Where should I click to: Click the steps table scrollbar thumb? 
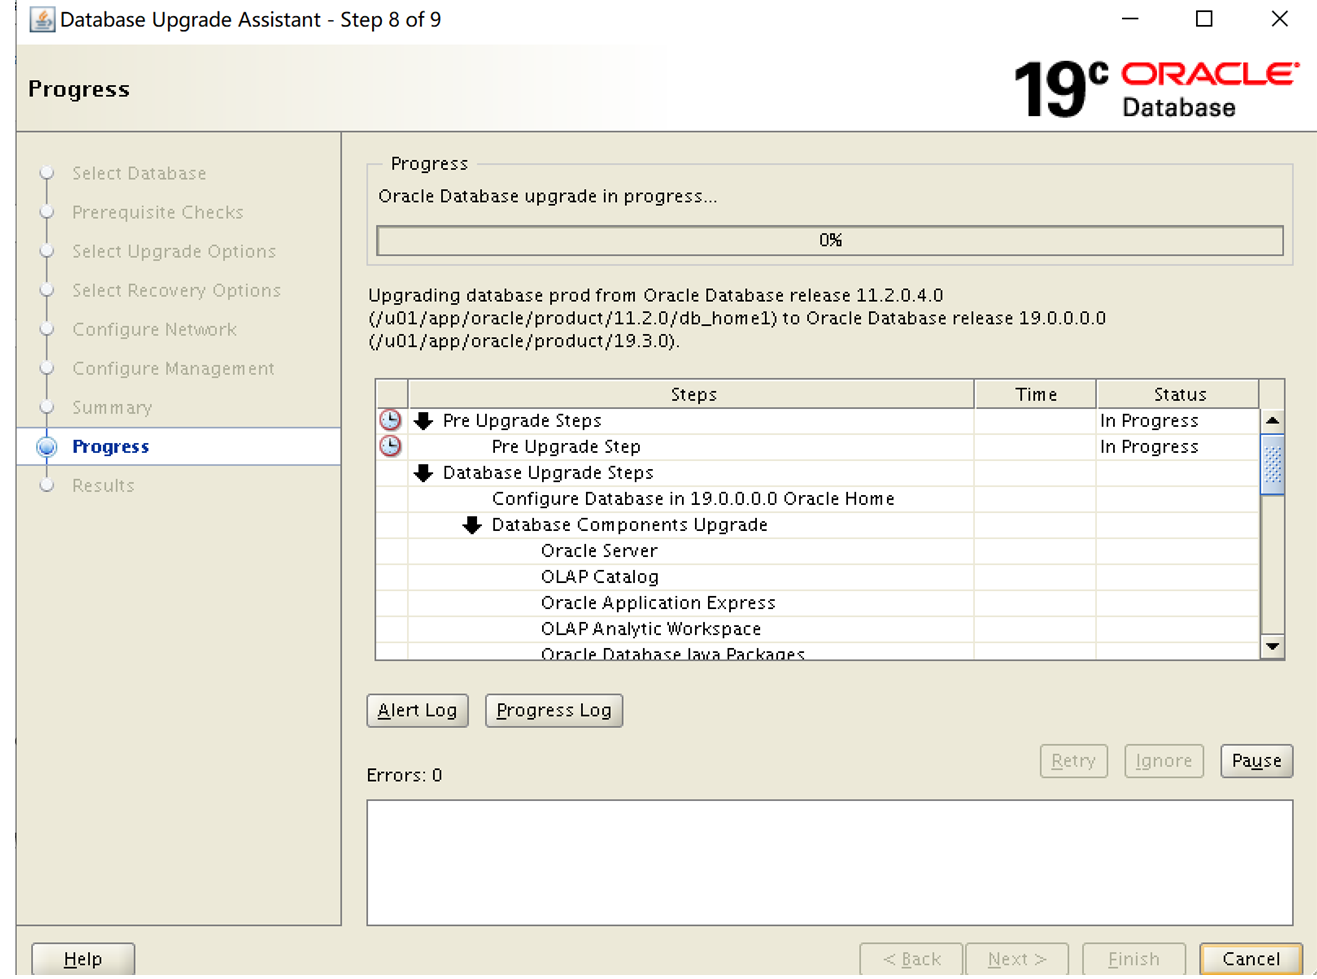(x=1272, y=464)
